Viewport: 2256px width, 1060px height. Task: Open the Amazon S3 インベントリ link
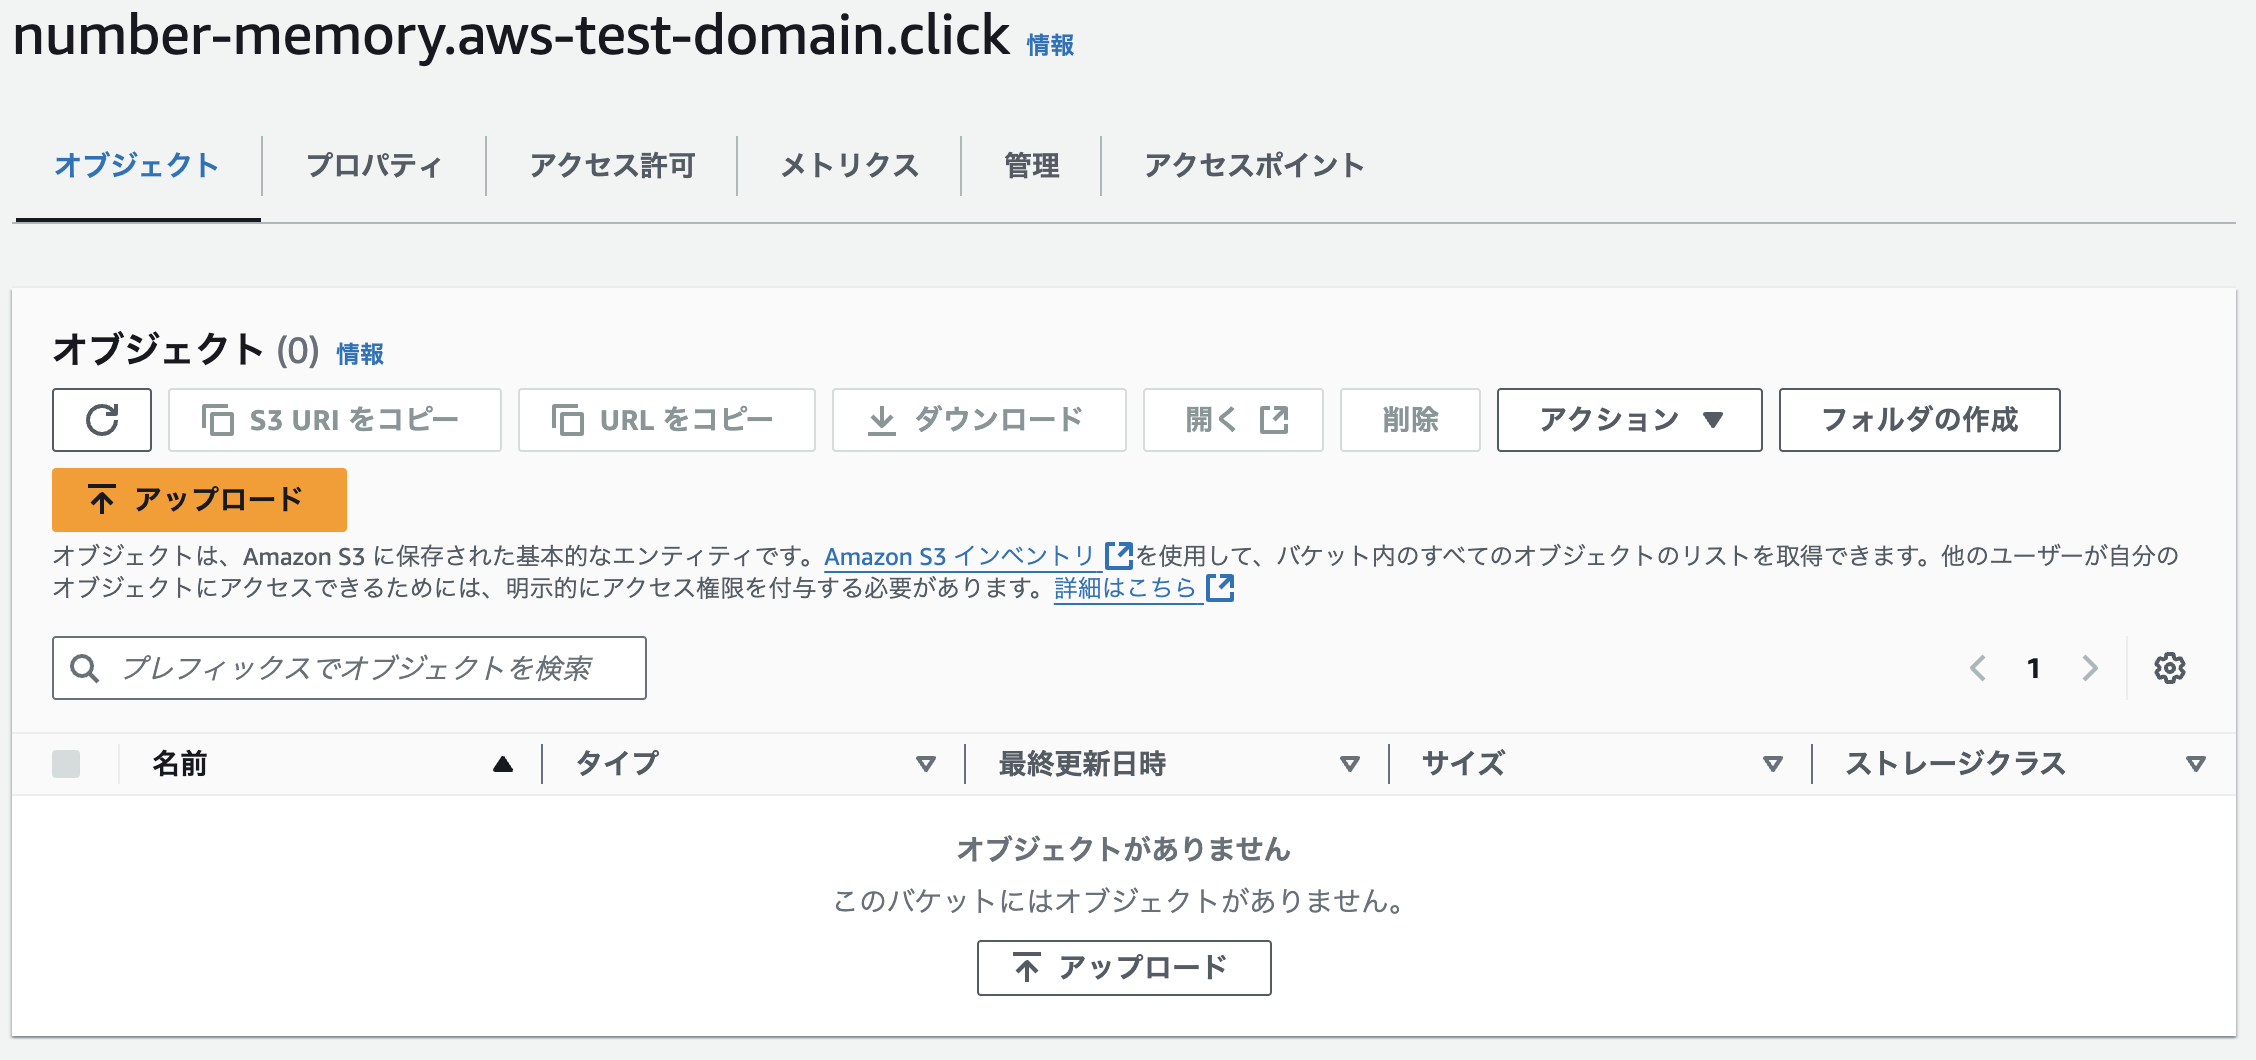tap(960, 556)
